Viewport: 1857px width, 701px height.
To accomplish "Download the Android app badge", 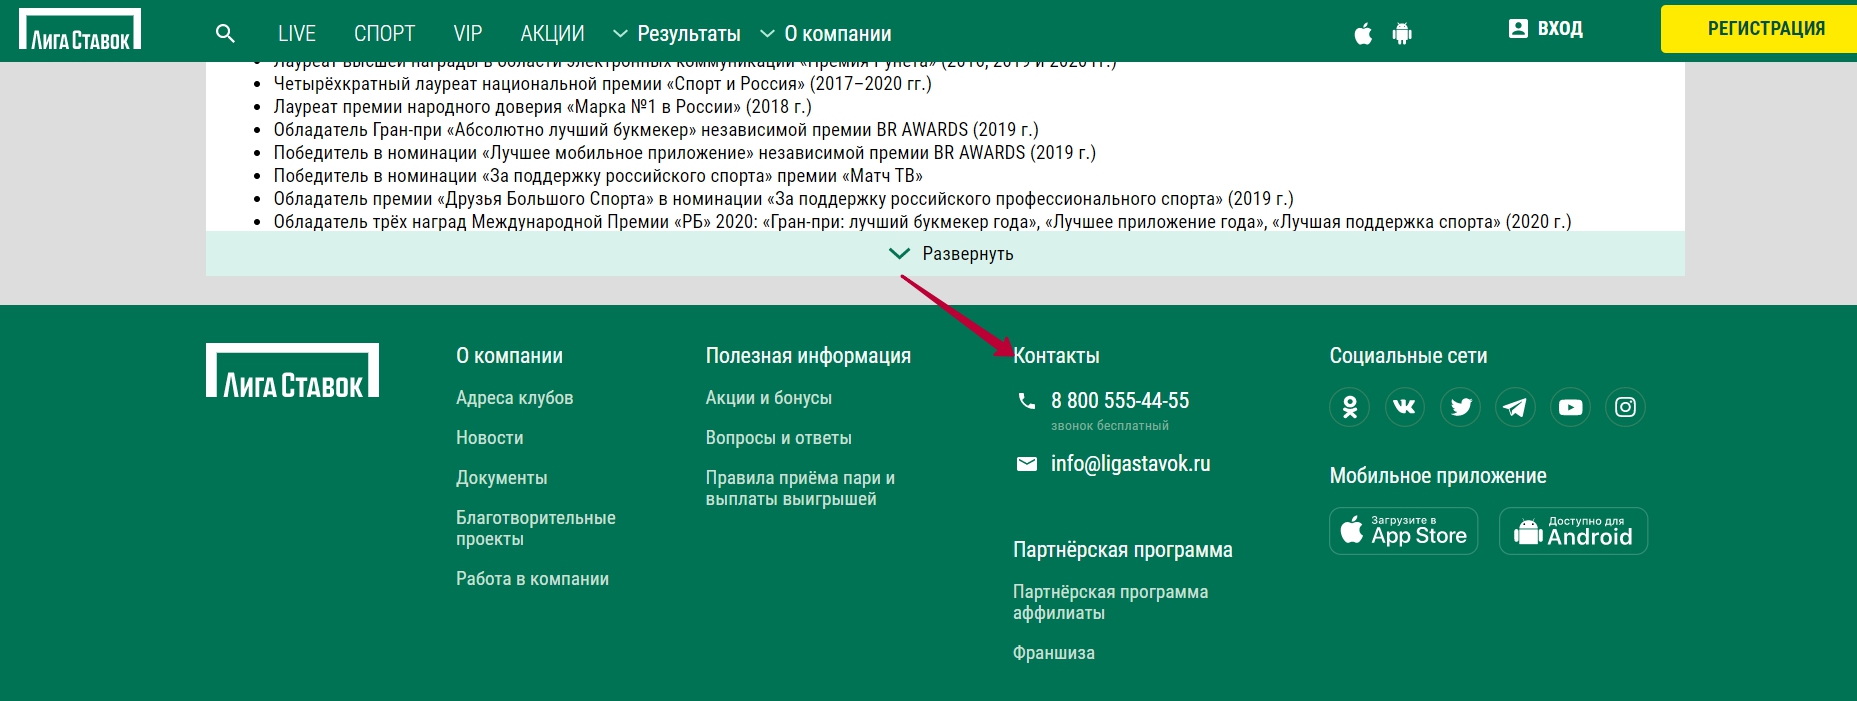I will [1573, 531].
